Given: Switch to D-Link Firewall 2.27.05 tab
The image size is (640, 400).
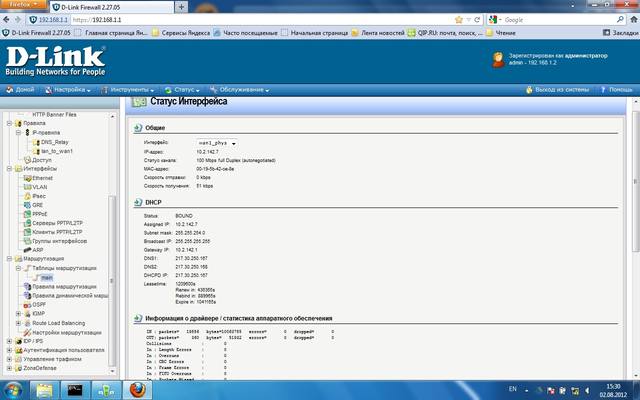Looking at the screenshot, I should tap(112, 7).
